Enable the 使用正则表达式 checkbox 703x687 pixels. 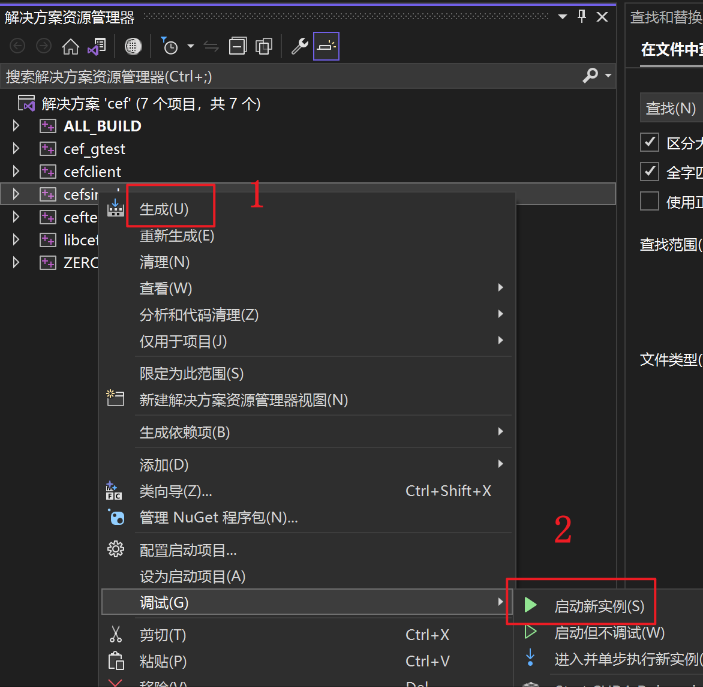tap(650, 201)
